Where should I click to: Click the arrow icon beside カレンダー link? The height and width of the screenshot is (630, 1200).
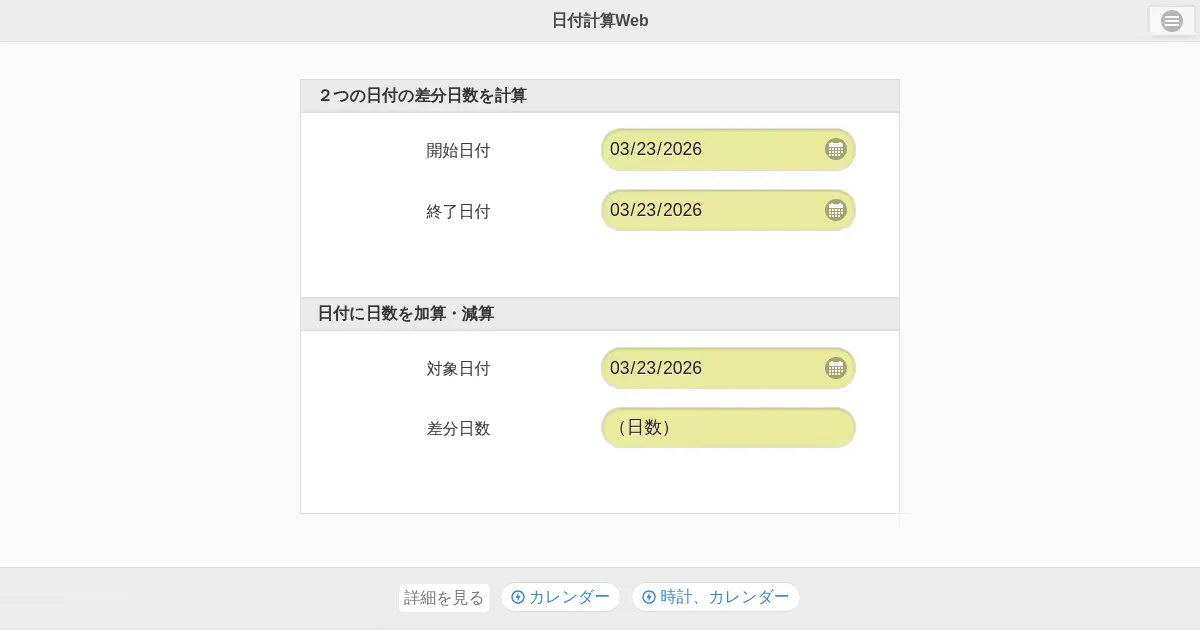coord(518,597)
